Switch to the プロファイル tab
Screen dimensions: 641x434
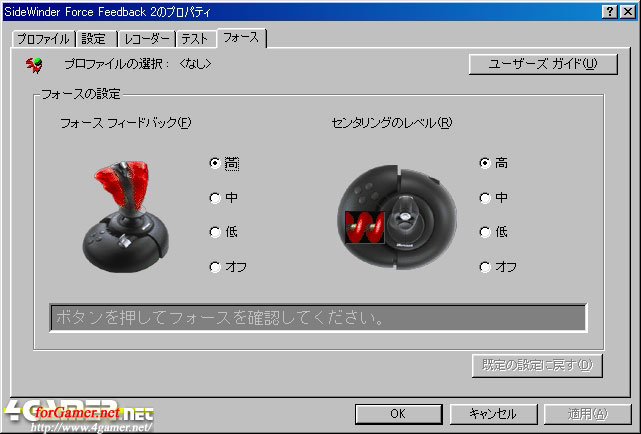[x=43, y=39]
